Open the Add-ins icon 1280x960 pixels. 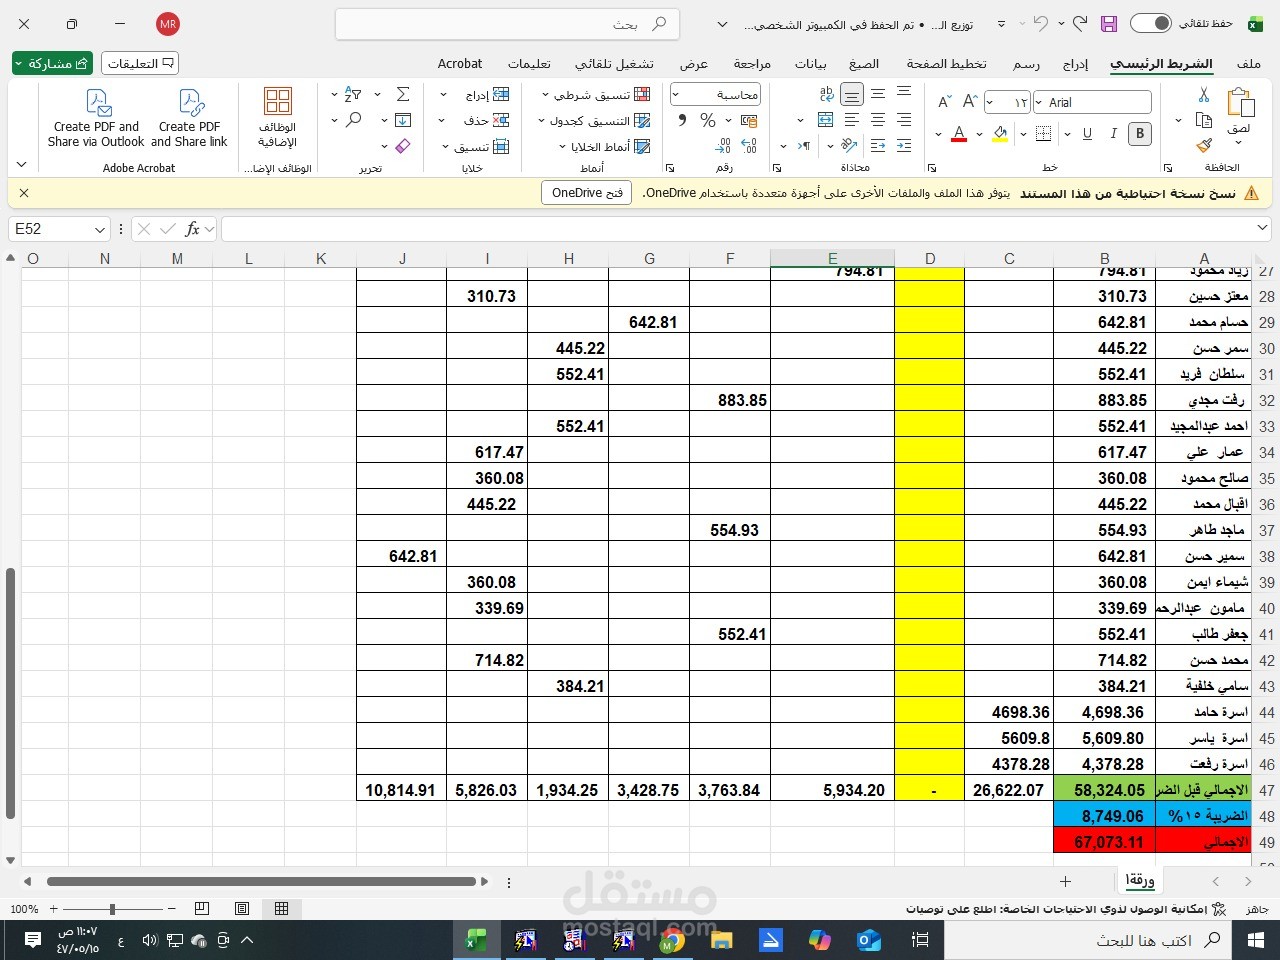point(278,118)
